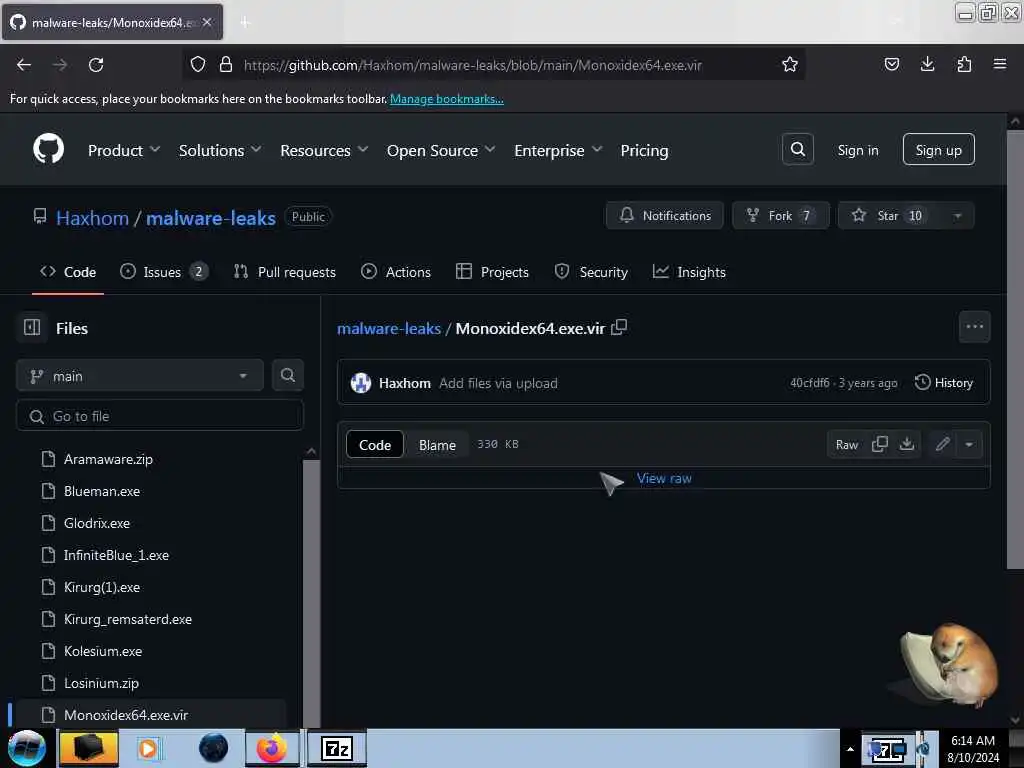The height and width of the screenshot is (768, 1024).
Task: Open Windows Start menu orb
Action: click(x=27, y=748)
